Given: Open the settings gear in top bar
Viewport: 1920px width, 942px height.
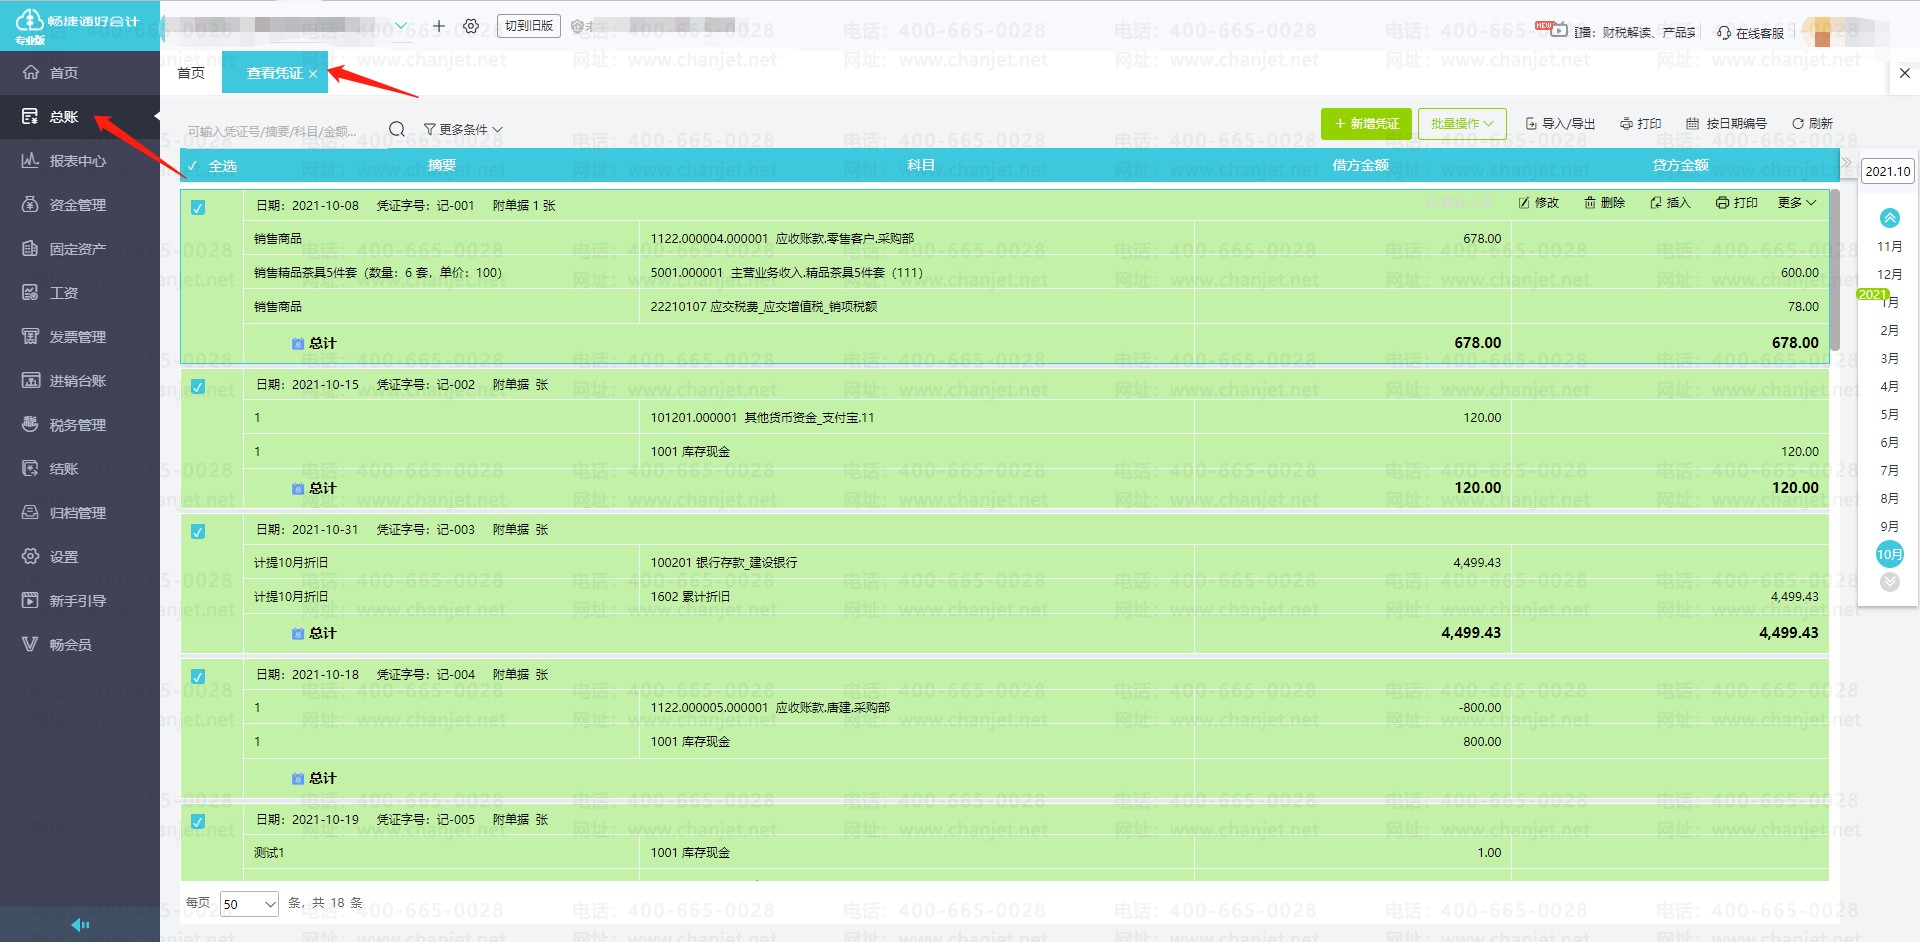Looking at the screenshot, I should [x=471, y=26].
